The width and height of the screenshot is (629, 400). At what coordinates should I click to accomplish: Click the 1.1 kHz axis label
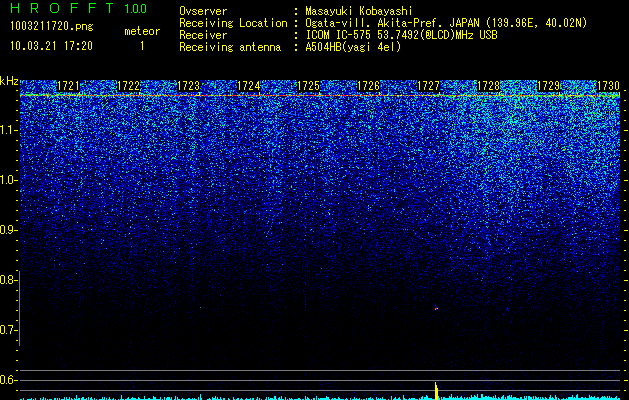coord(8,130)
